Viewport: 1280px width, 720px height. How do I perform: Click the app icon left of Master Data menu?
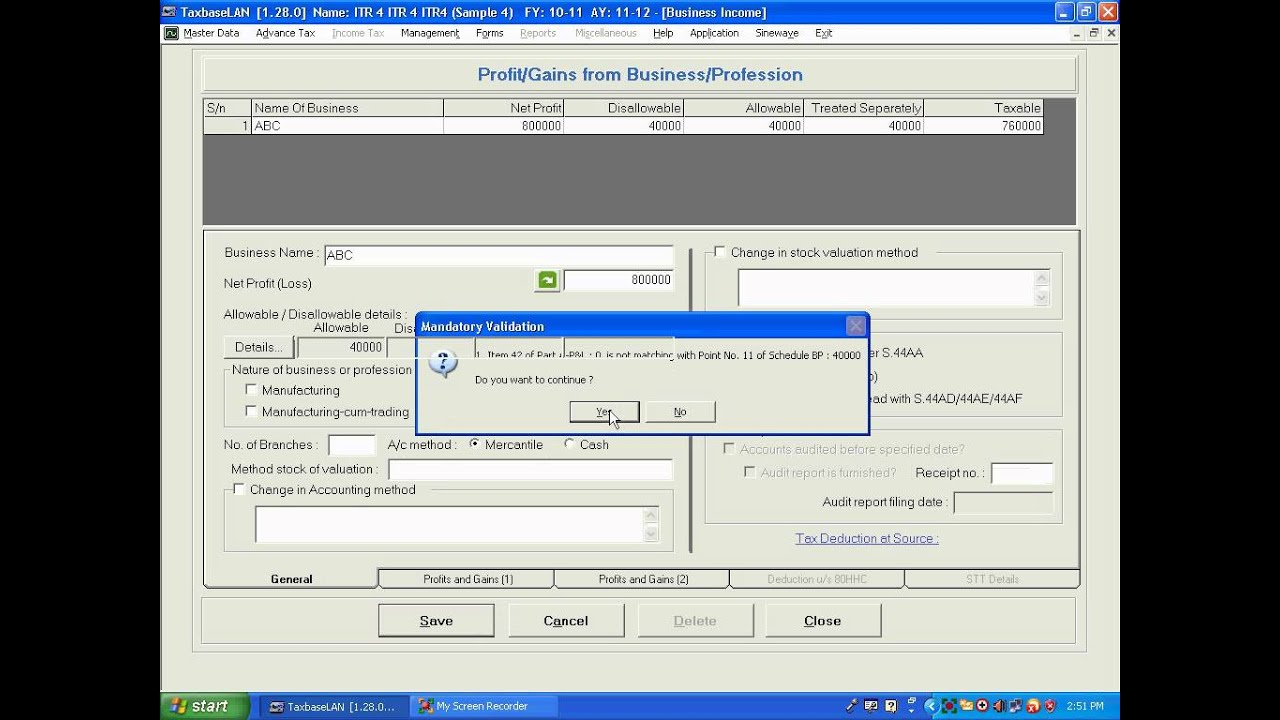click(x=171, y=33)
